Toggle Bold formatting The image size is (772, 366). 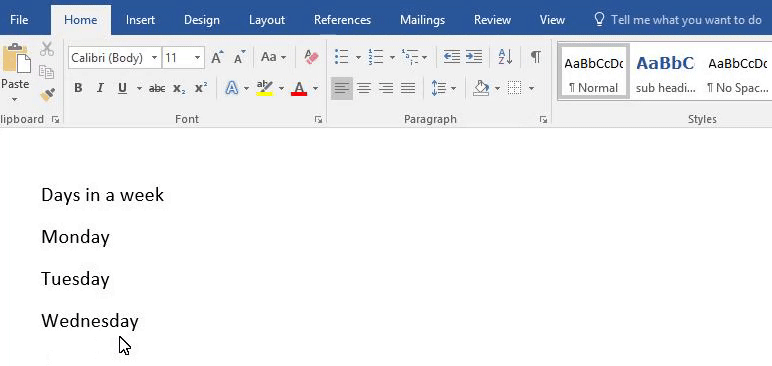coord(78,88)
